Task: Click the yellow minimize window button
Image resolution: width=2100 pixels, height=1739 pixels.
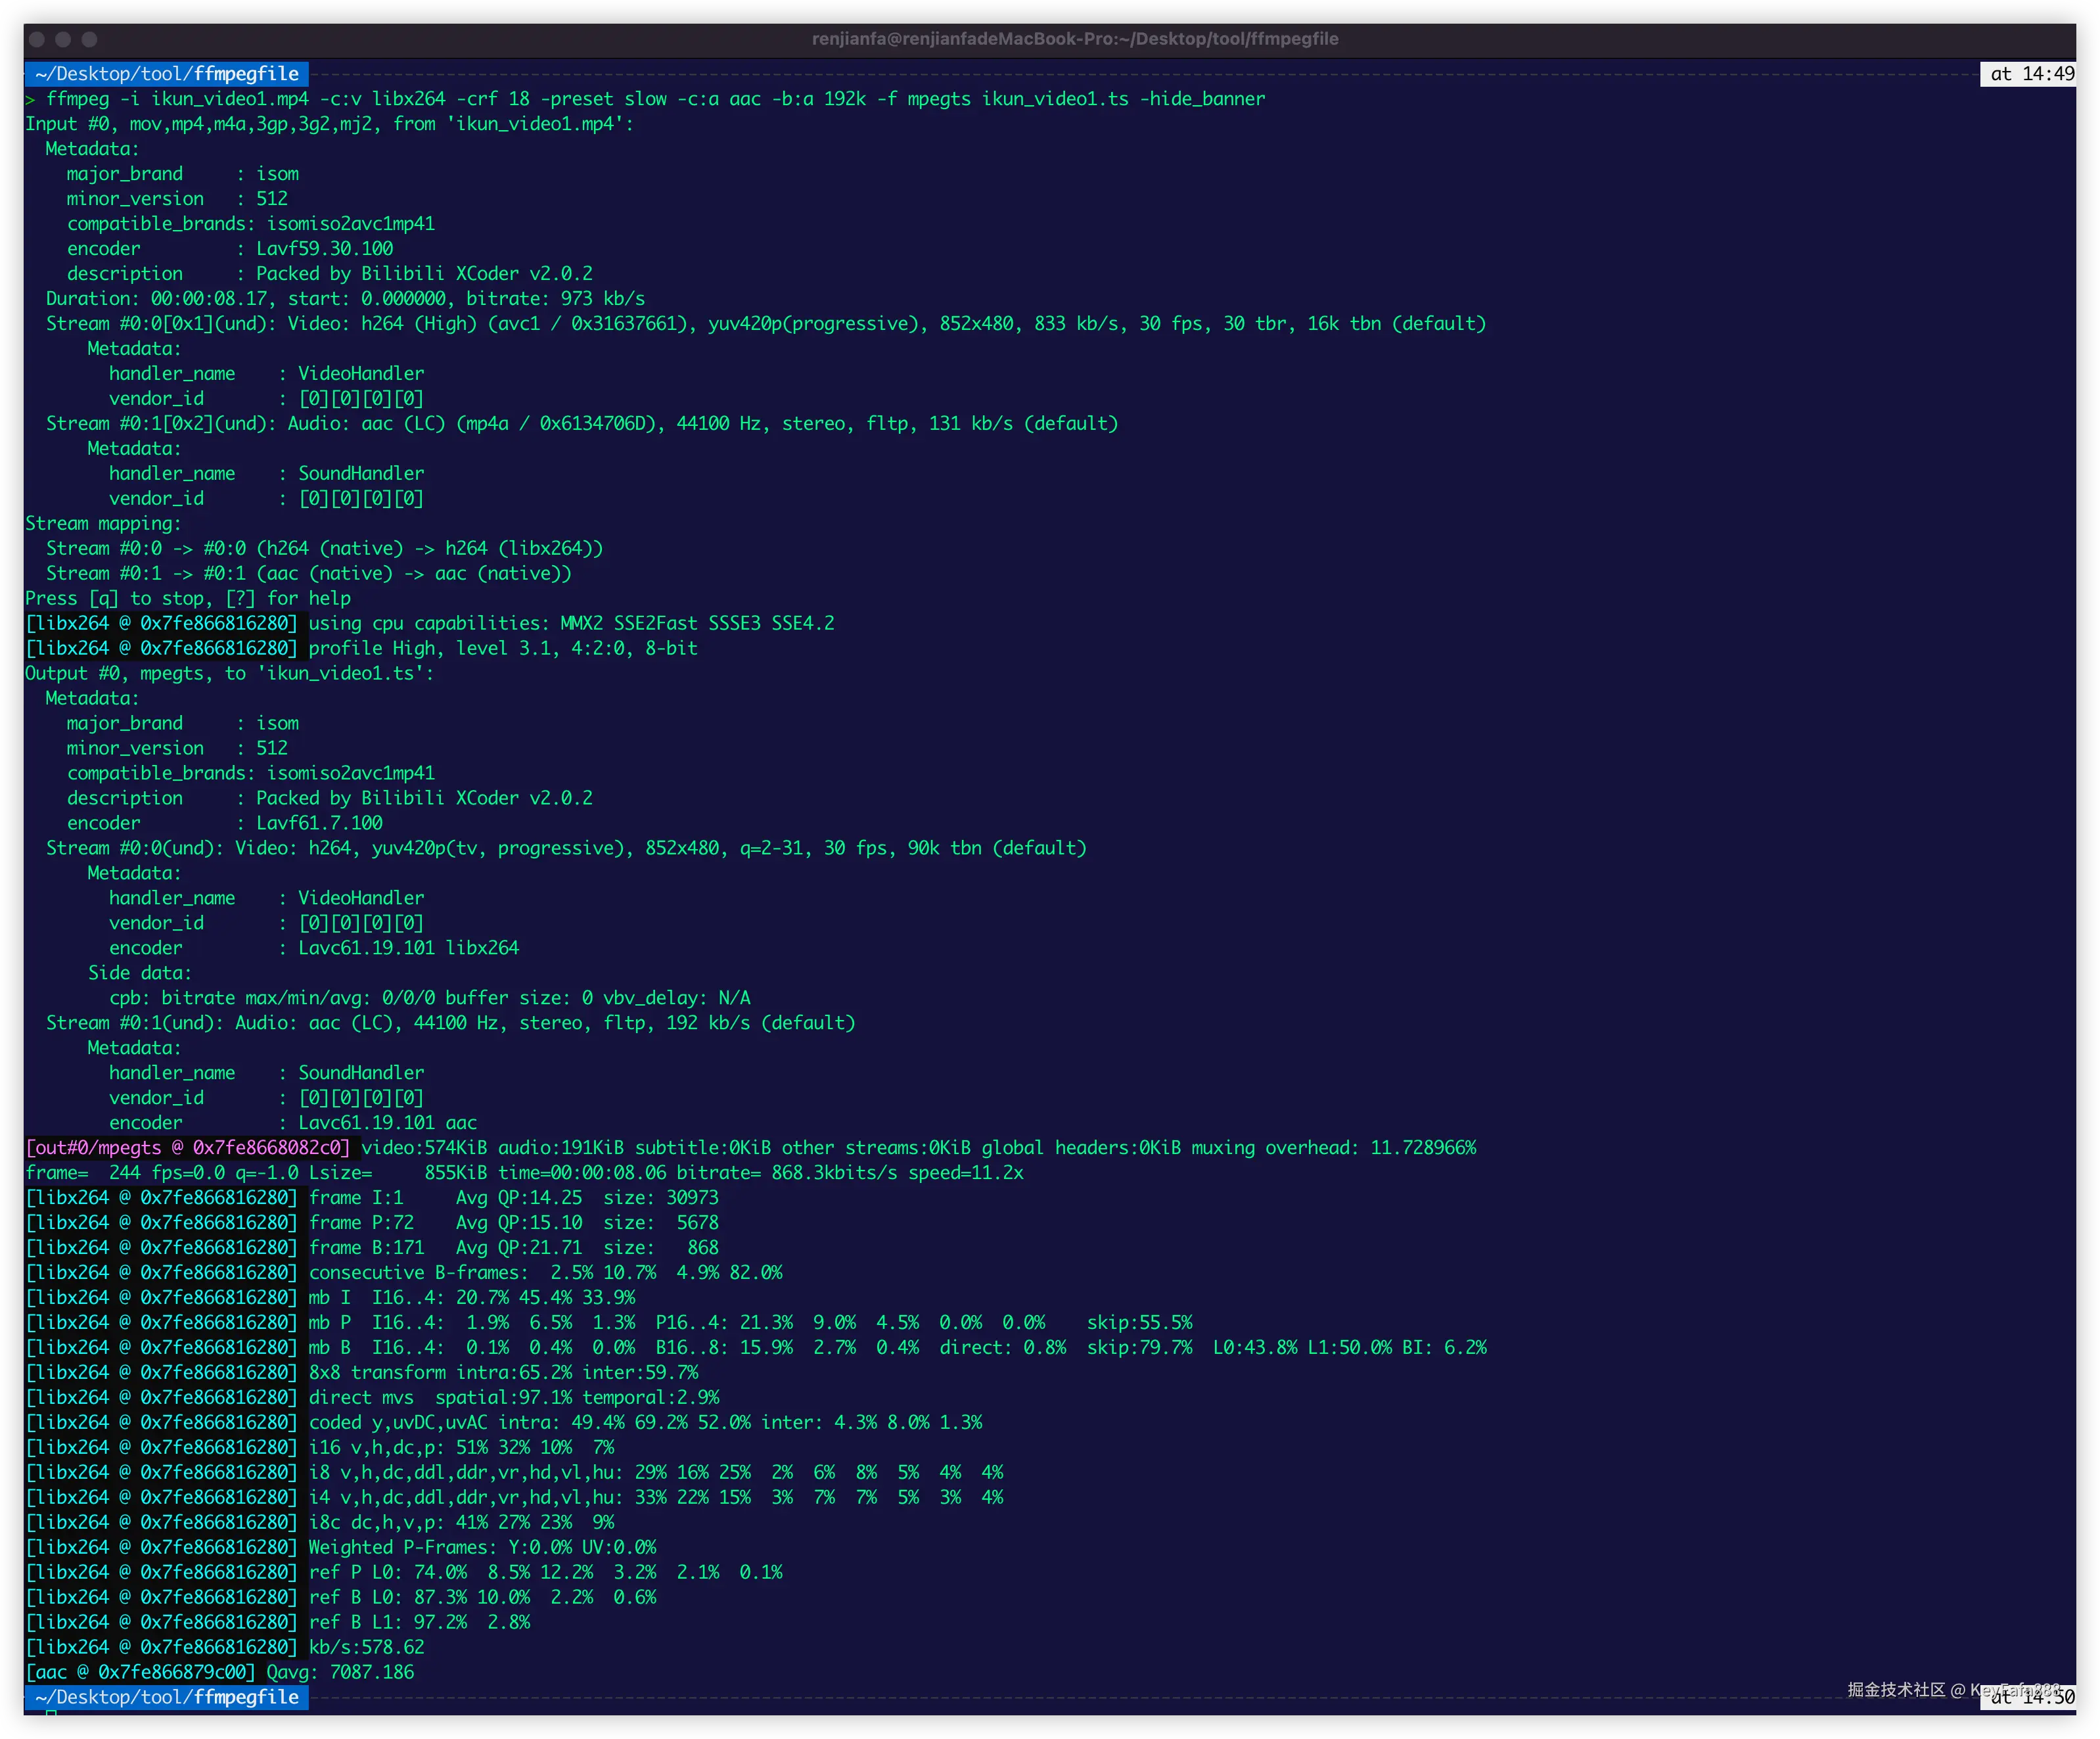Action: pyautogui.click(x=63, y=39)
